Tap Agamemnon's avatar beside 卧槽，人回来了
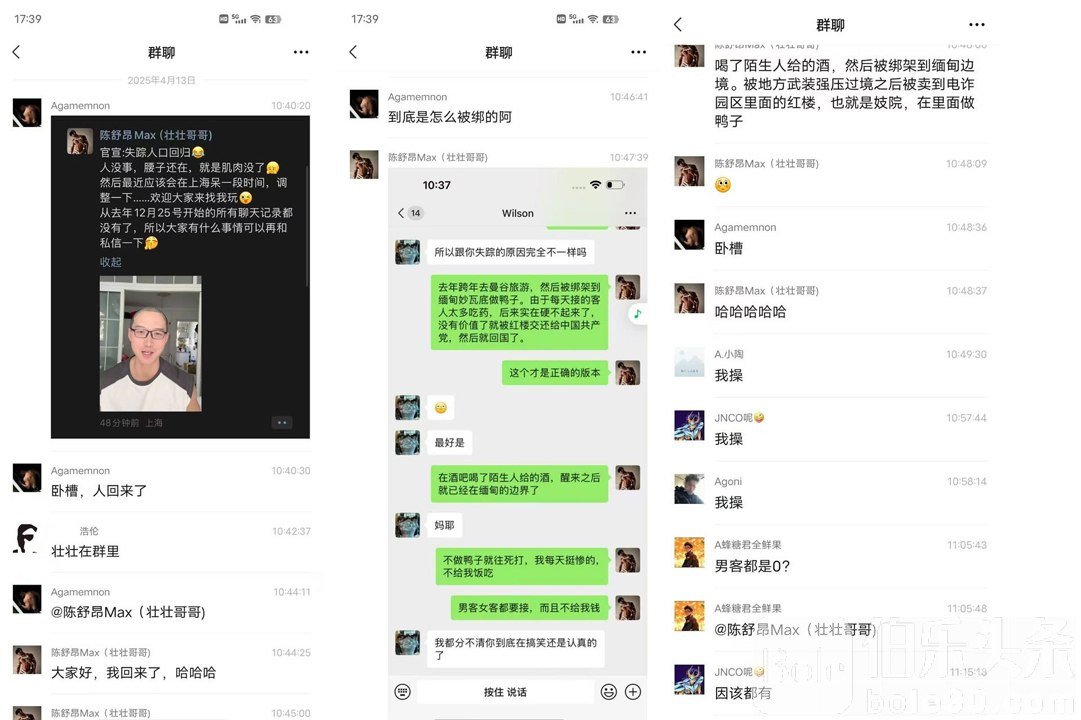 [27, 478]
